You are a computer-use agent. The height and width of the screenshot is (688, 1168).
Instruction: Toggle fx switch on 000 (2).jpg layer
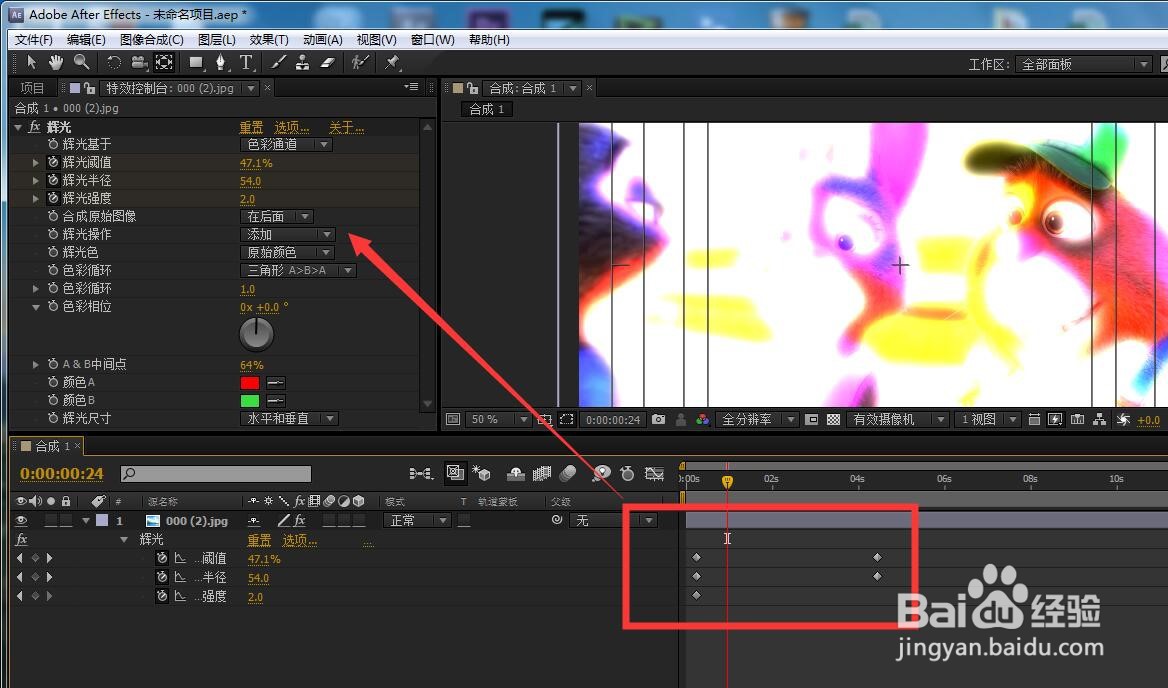click(299, 520)
